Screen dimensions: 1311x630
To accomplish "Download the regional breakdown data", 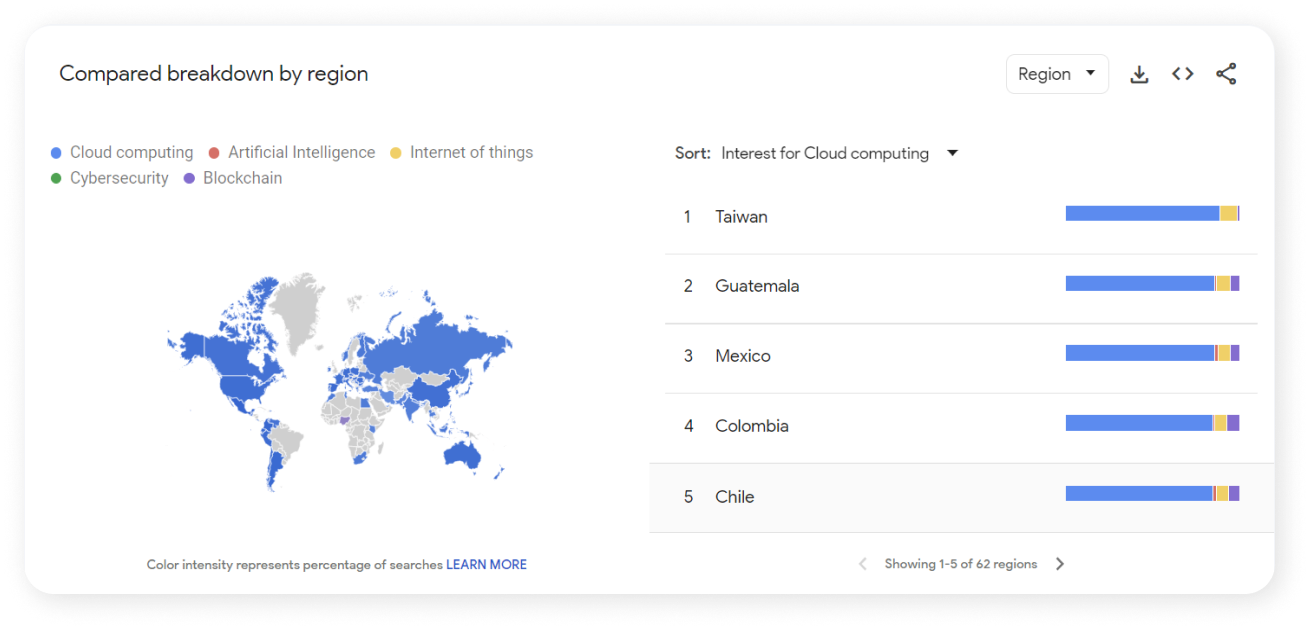I will point(1139,73).
